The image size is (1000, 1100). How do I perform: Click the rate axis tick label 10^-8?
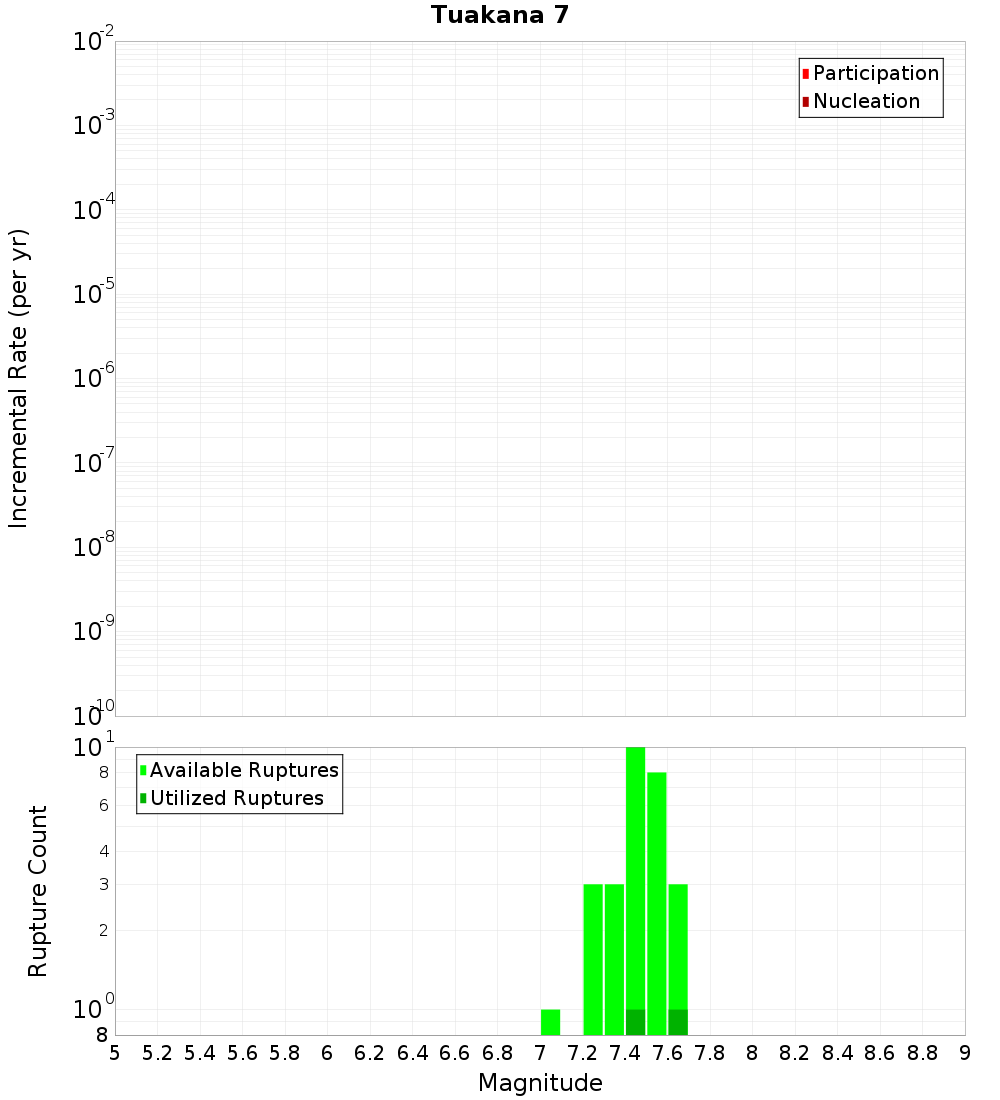click(93, 545)
